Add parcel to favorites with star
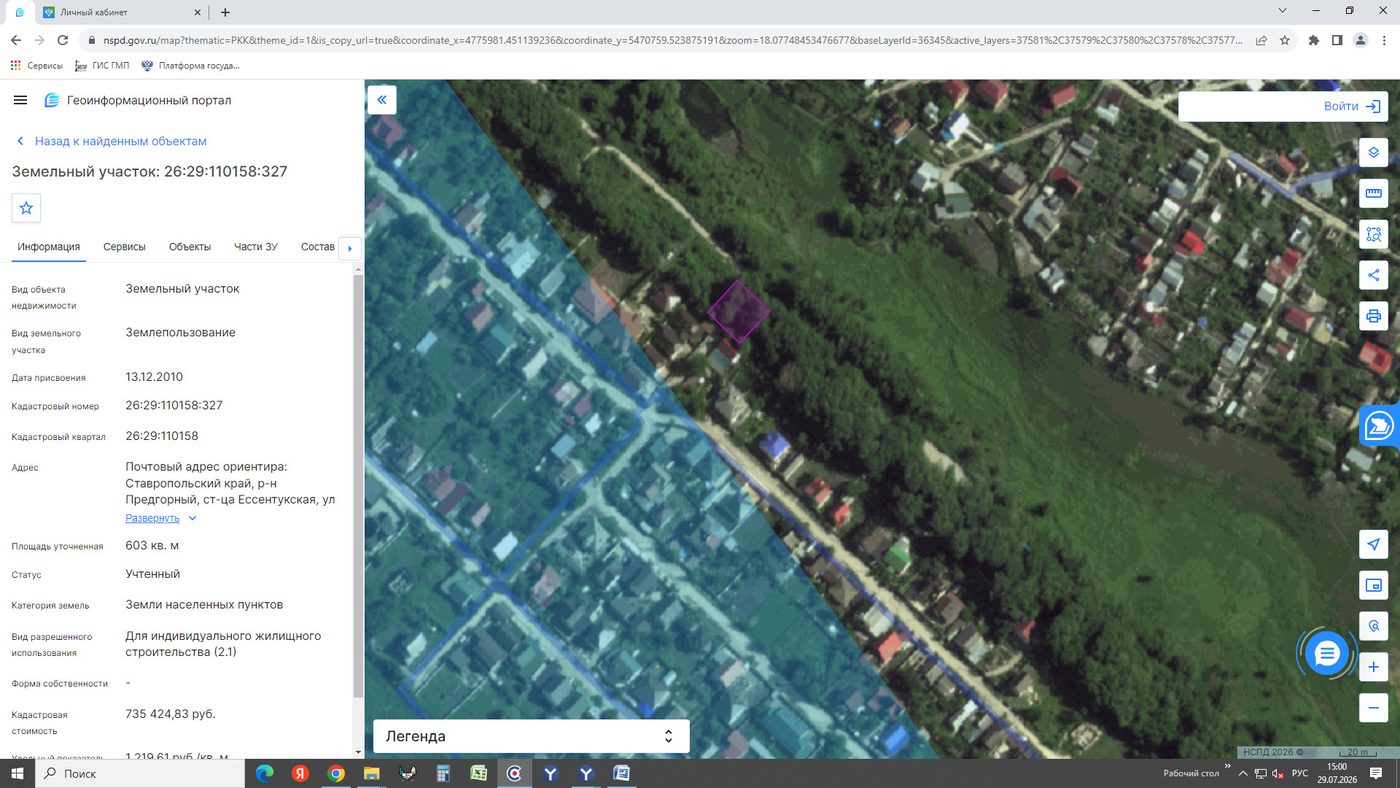This screenshot has height=788, width=1400. point(26,208)
